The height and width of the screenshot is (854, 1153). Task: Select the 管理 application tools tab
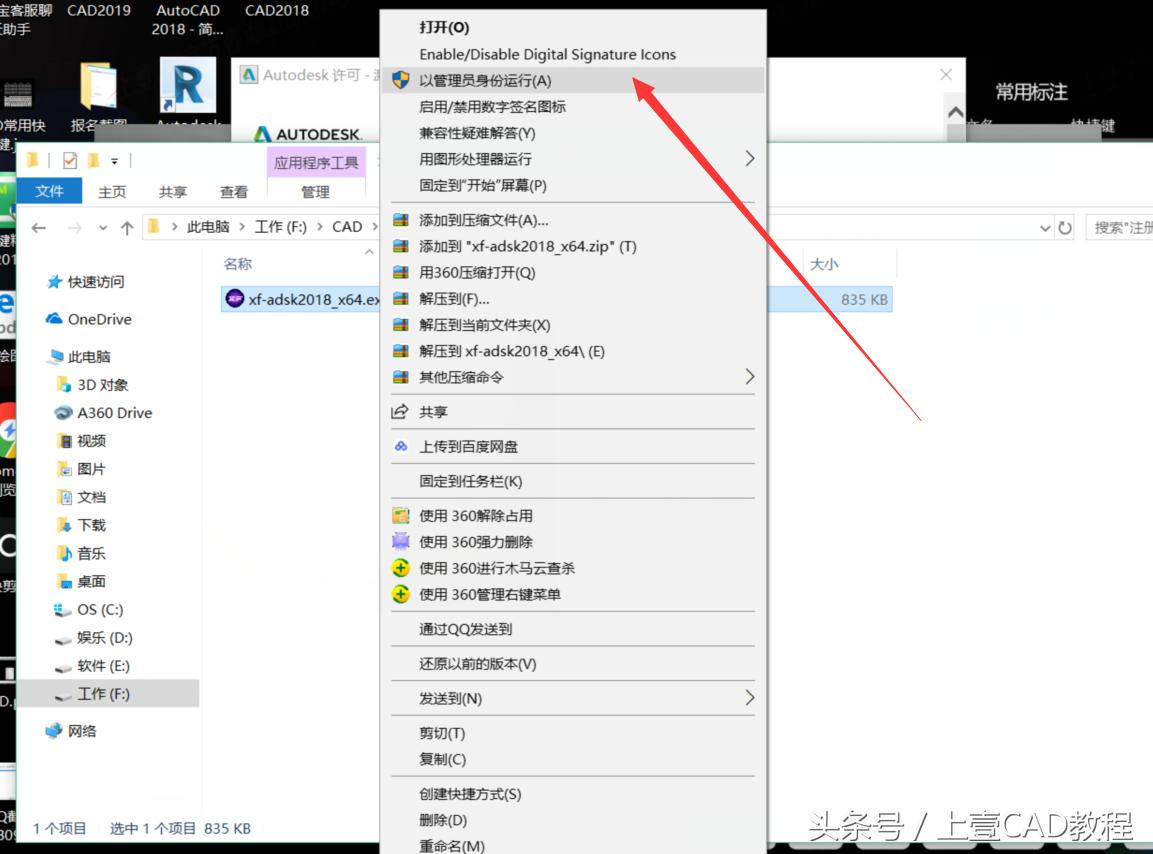317,192
